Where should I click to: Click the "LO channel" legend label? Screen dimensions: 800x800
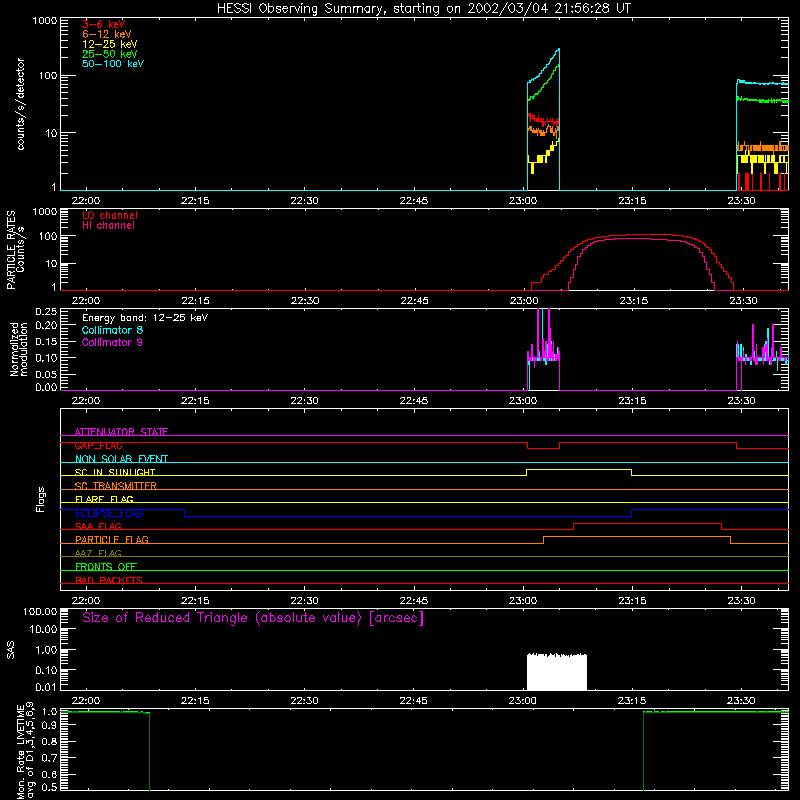(x=110, y=215)
